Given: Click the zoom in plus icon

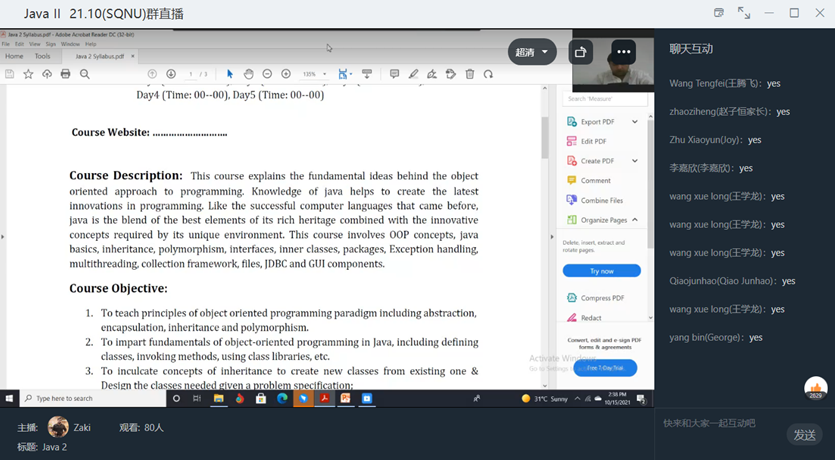Looking at the screenshot, I should click(x=286, y=74).
